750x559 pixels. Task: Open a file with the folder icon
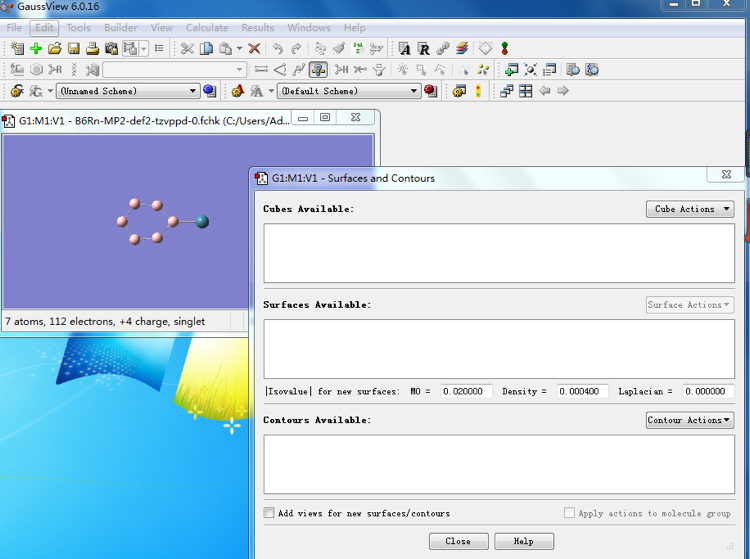(x=55, y=48)
